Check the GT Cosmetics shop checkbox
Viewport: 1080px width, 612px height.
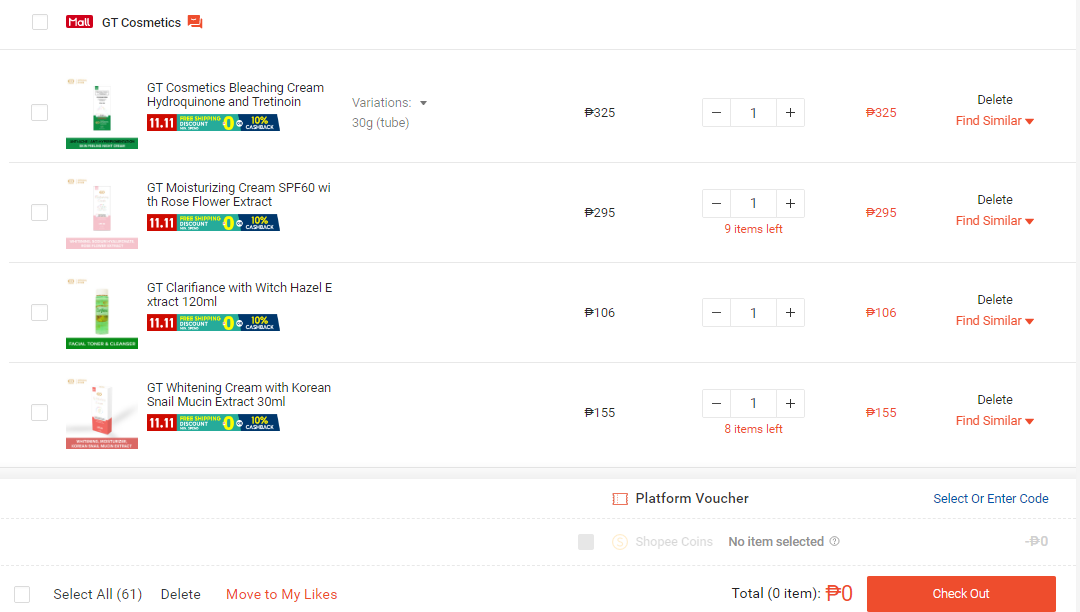40,22
